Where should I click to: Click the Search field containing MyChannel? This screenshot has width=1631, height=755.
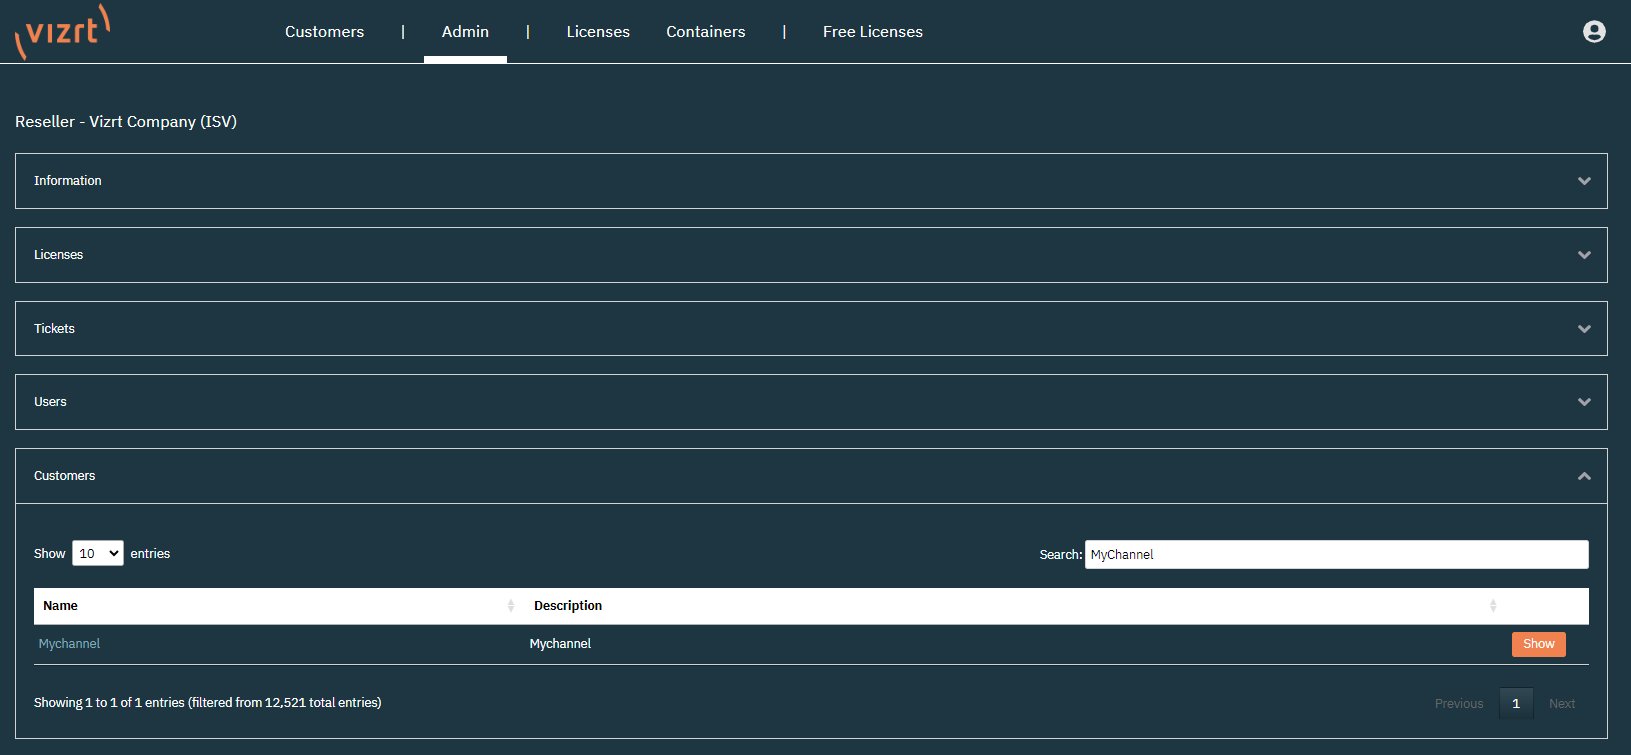tap(1336, 555)
